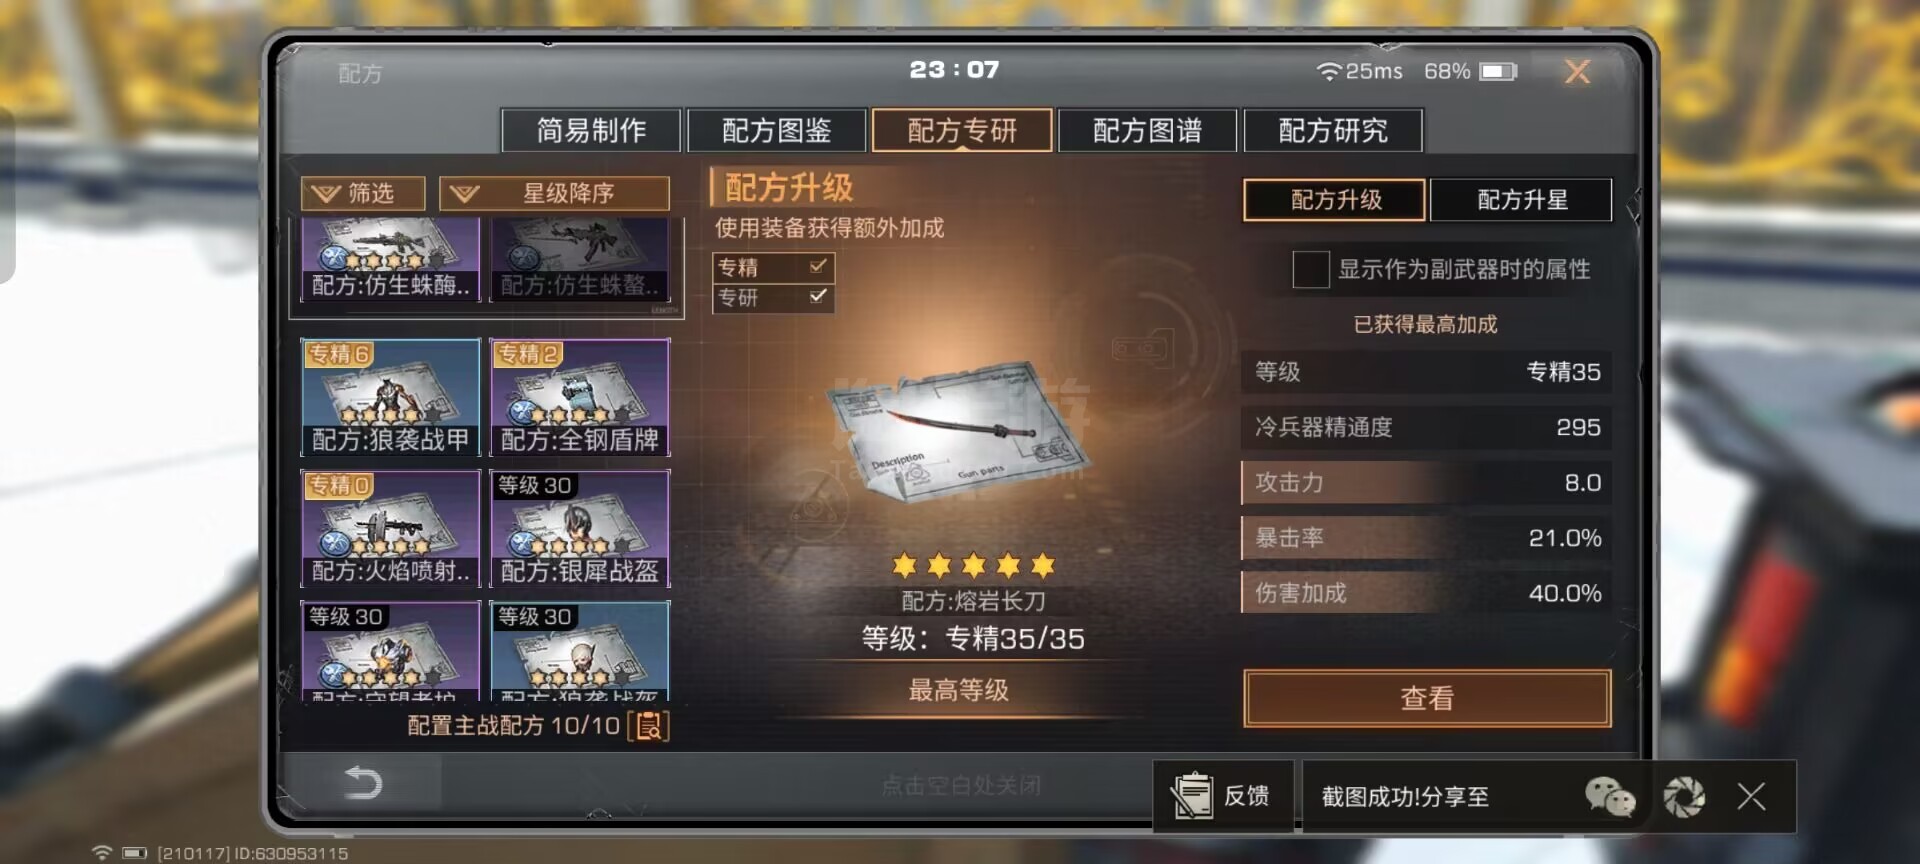
Task: Expand the 筛选 filter dropdown
Action: coord(363,193)
